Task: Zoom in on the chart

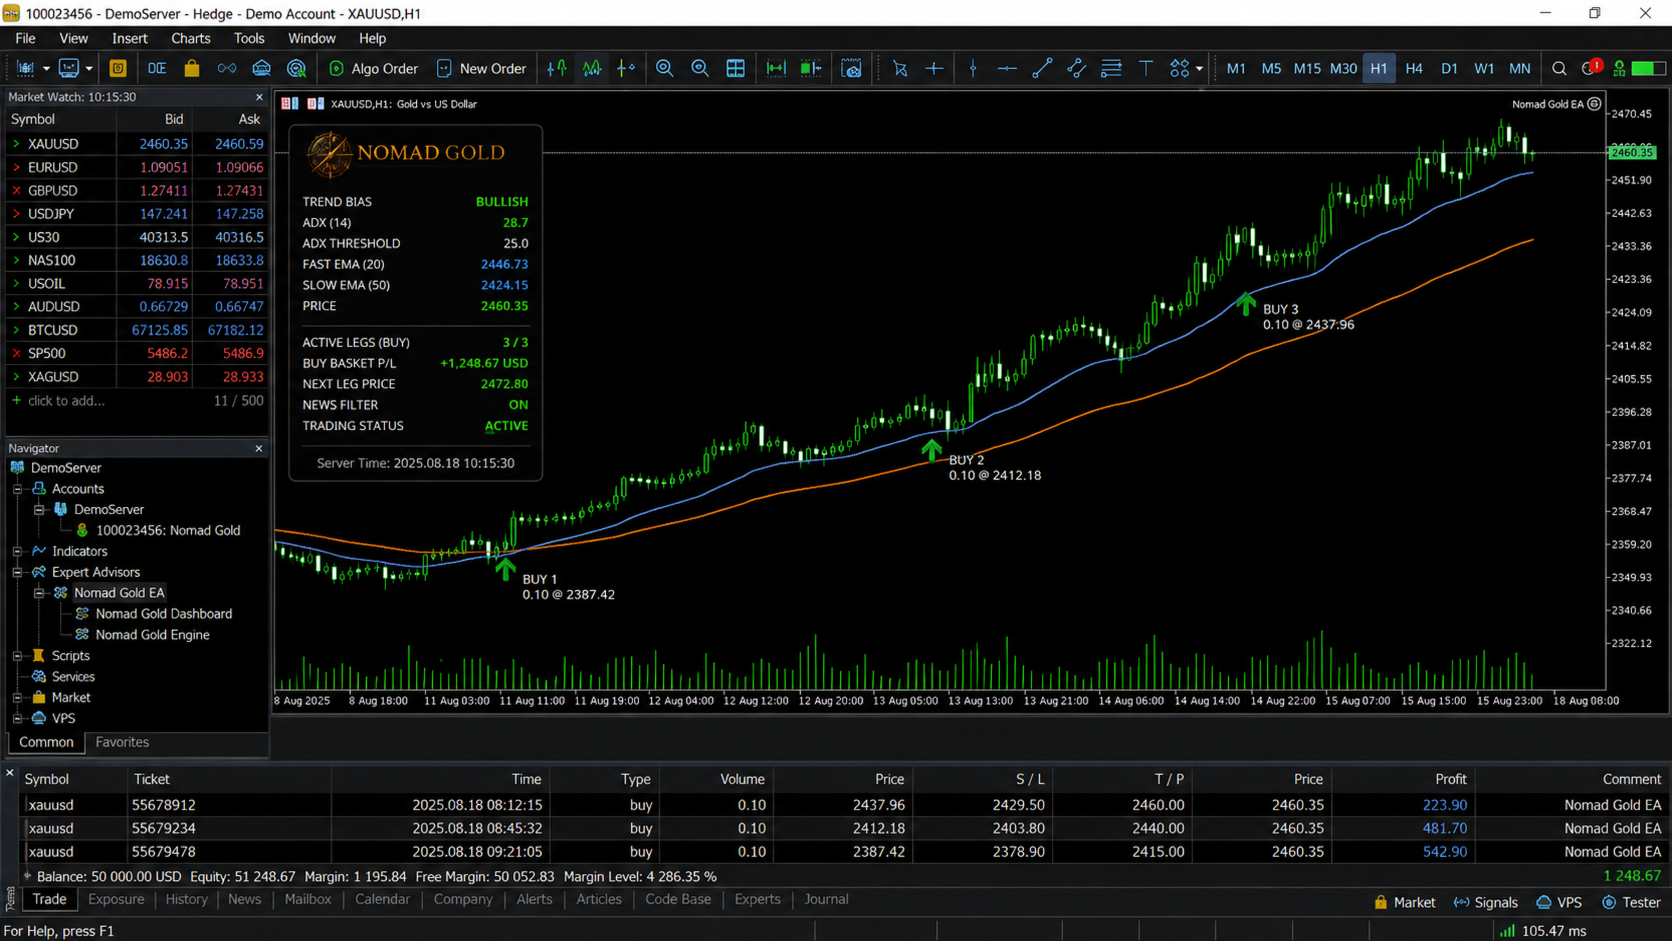Action: point(664,68)
